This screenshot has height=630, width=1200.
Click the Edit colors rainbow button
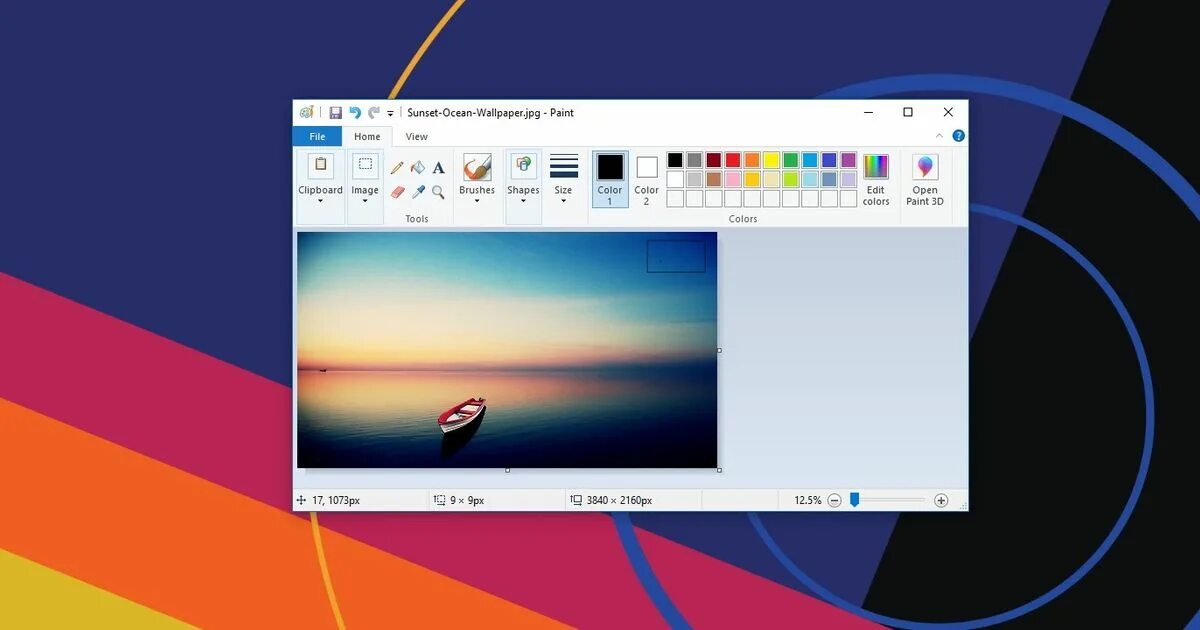(x=876, y=180)
